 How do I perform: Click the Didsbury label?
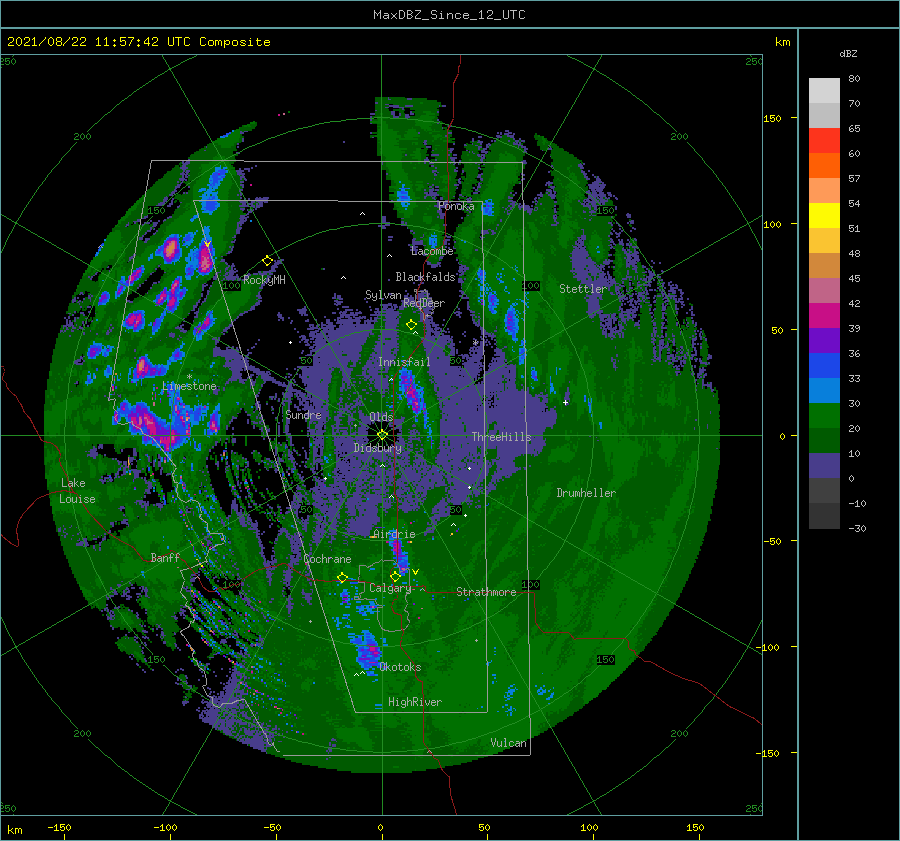(377, 448)
